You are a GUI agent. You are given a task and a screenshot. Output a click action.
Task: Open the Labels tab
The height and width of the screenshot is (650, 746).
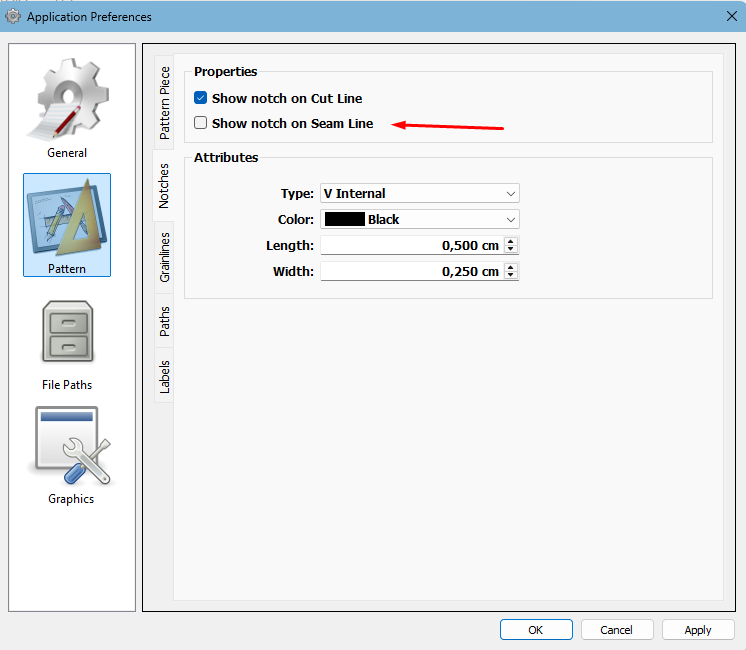coord(165,376)
